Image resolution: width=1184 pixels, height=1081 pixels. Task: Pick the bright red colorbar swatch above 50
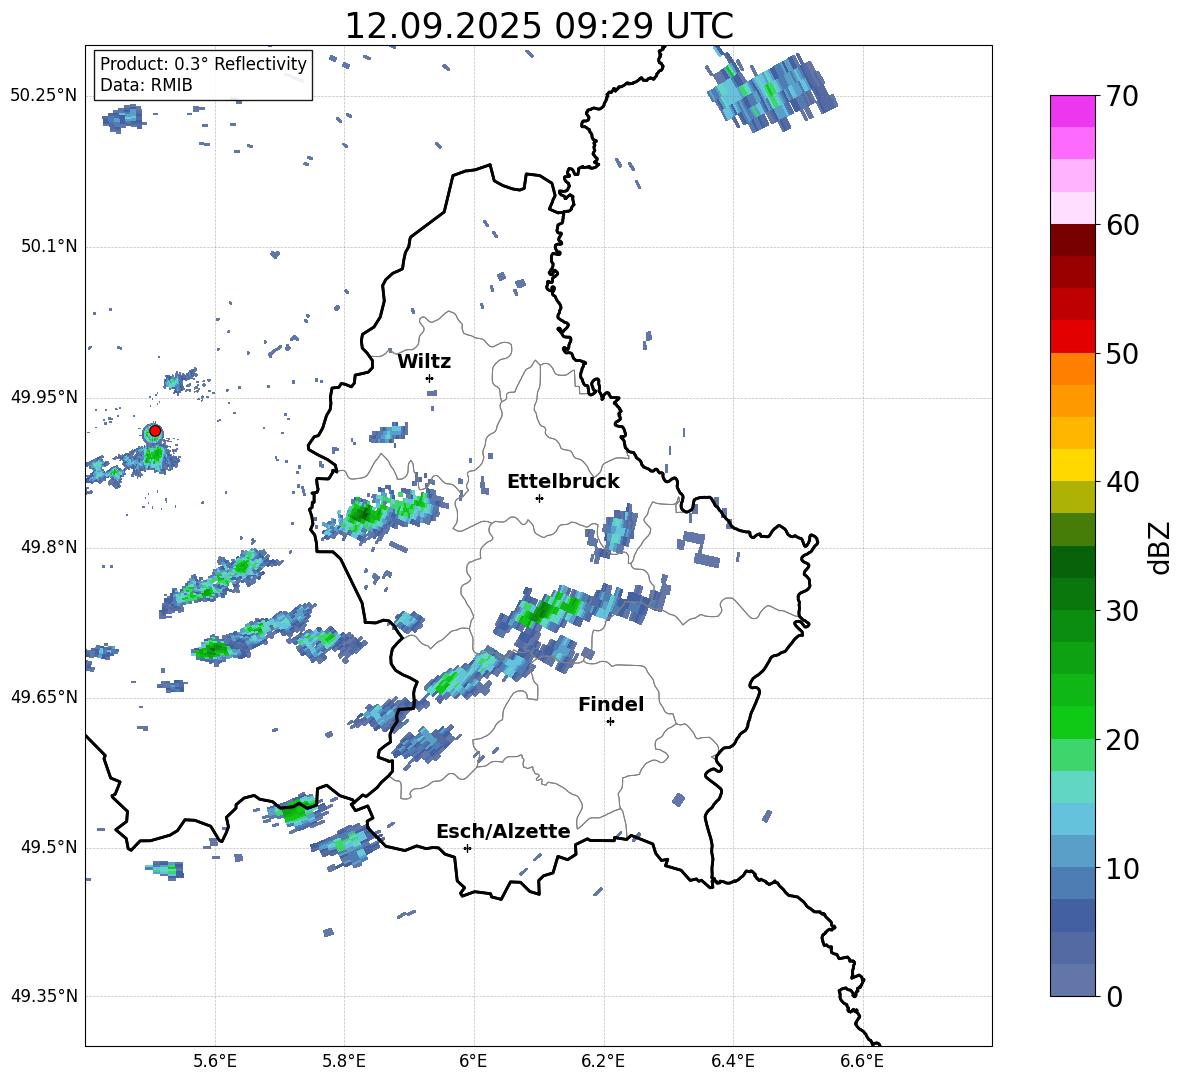coord(1072,337)
